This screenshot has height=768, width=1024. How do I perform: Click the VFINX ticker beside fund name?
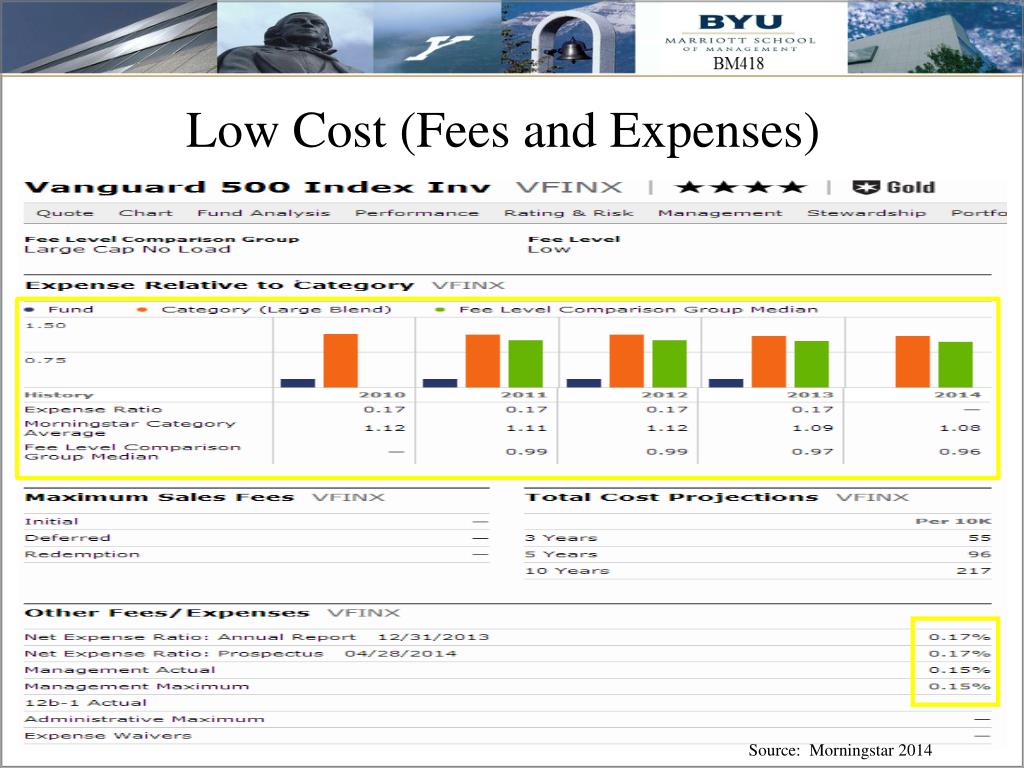click(569, 187)
